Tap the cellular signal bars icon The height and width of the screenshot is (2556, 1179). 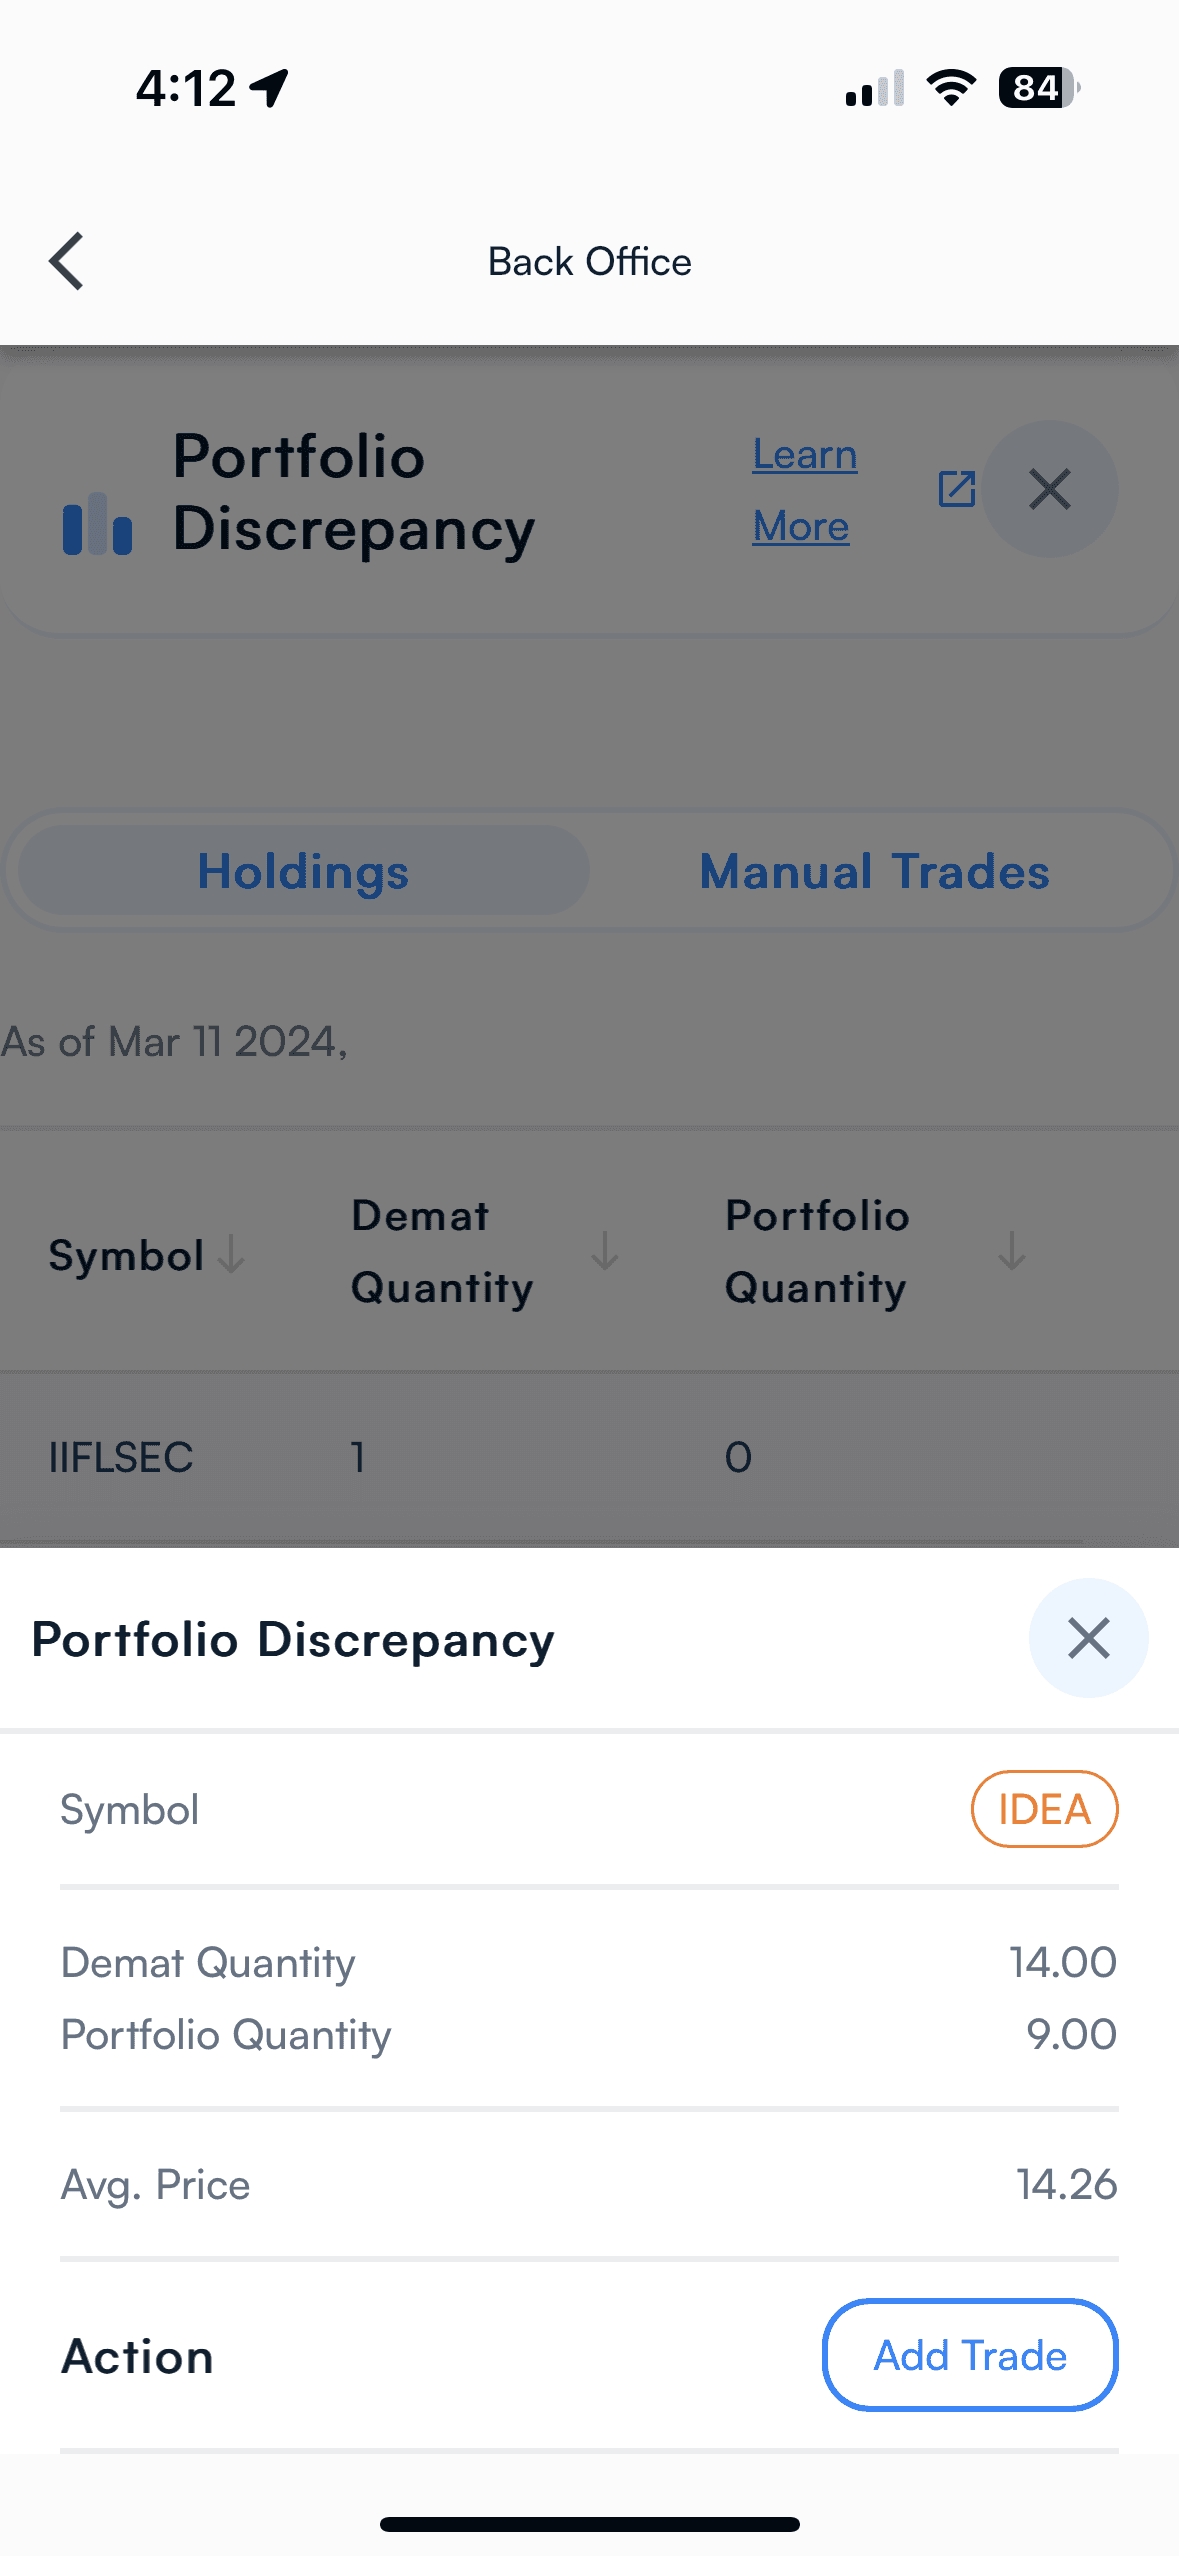(875, 88)
